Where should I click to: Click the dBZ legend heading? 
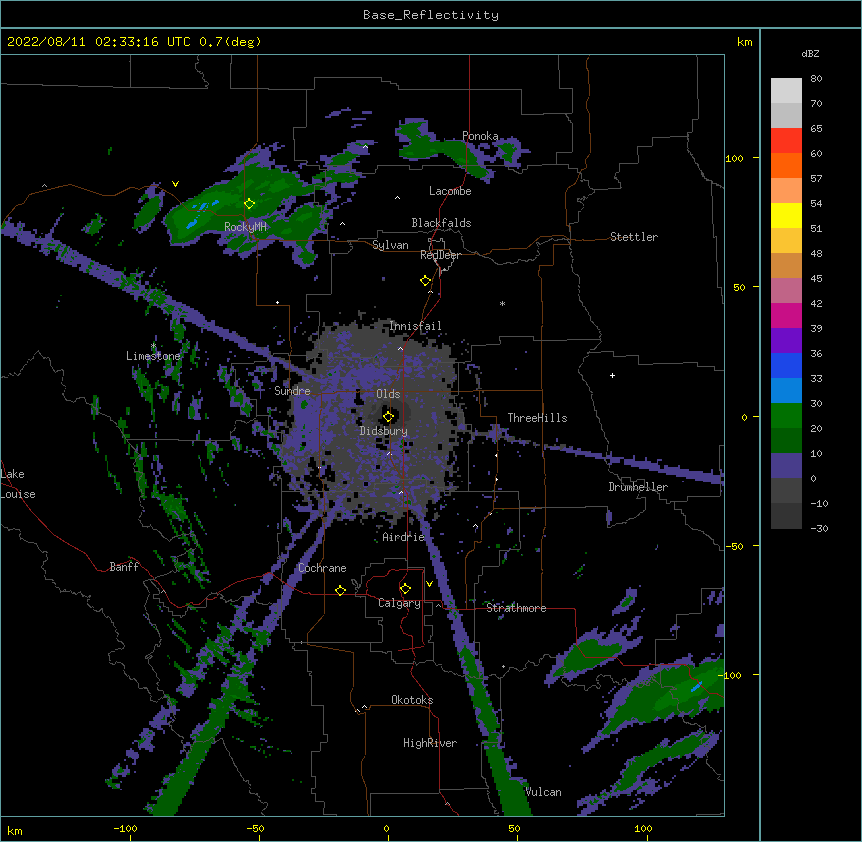(x=810, y=53)
